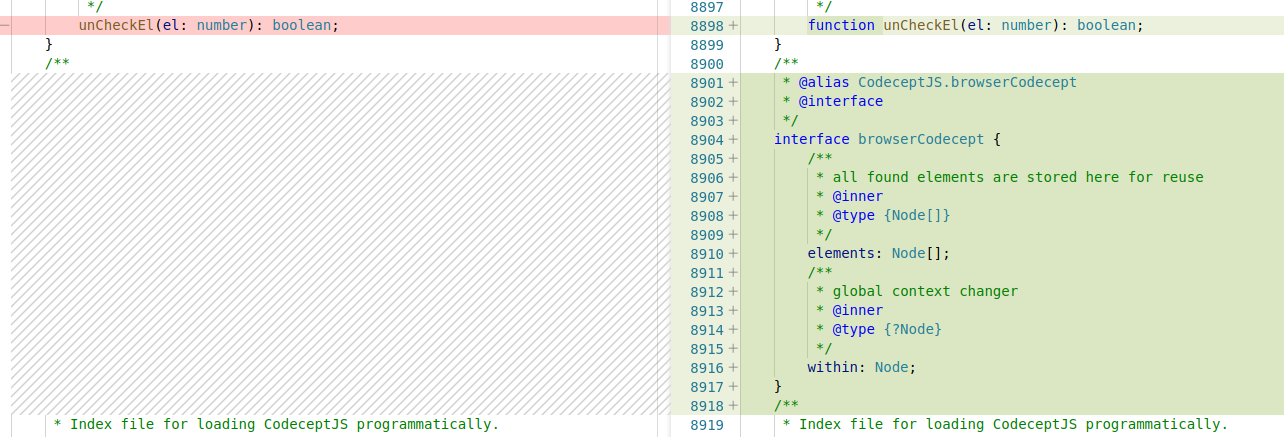The image size is (1284, 437).
Task: Select line number 8898
Action: 706,25
